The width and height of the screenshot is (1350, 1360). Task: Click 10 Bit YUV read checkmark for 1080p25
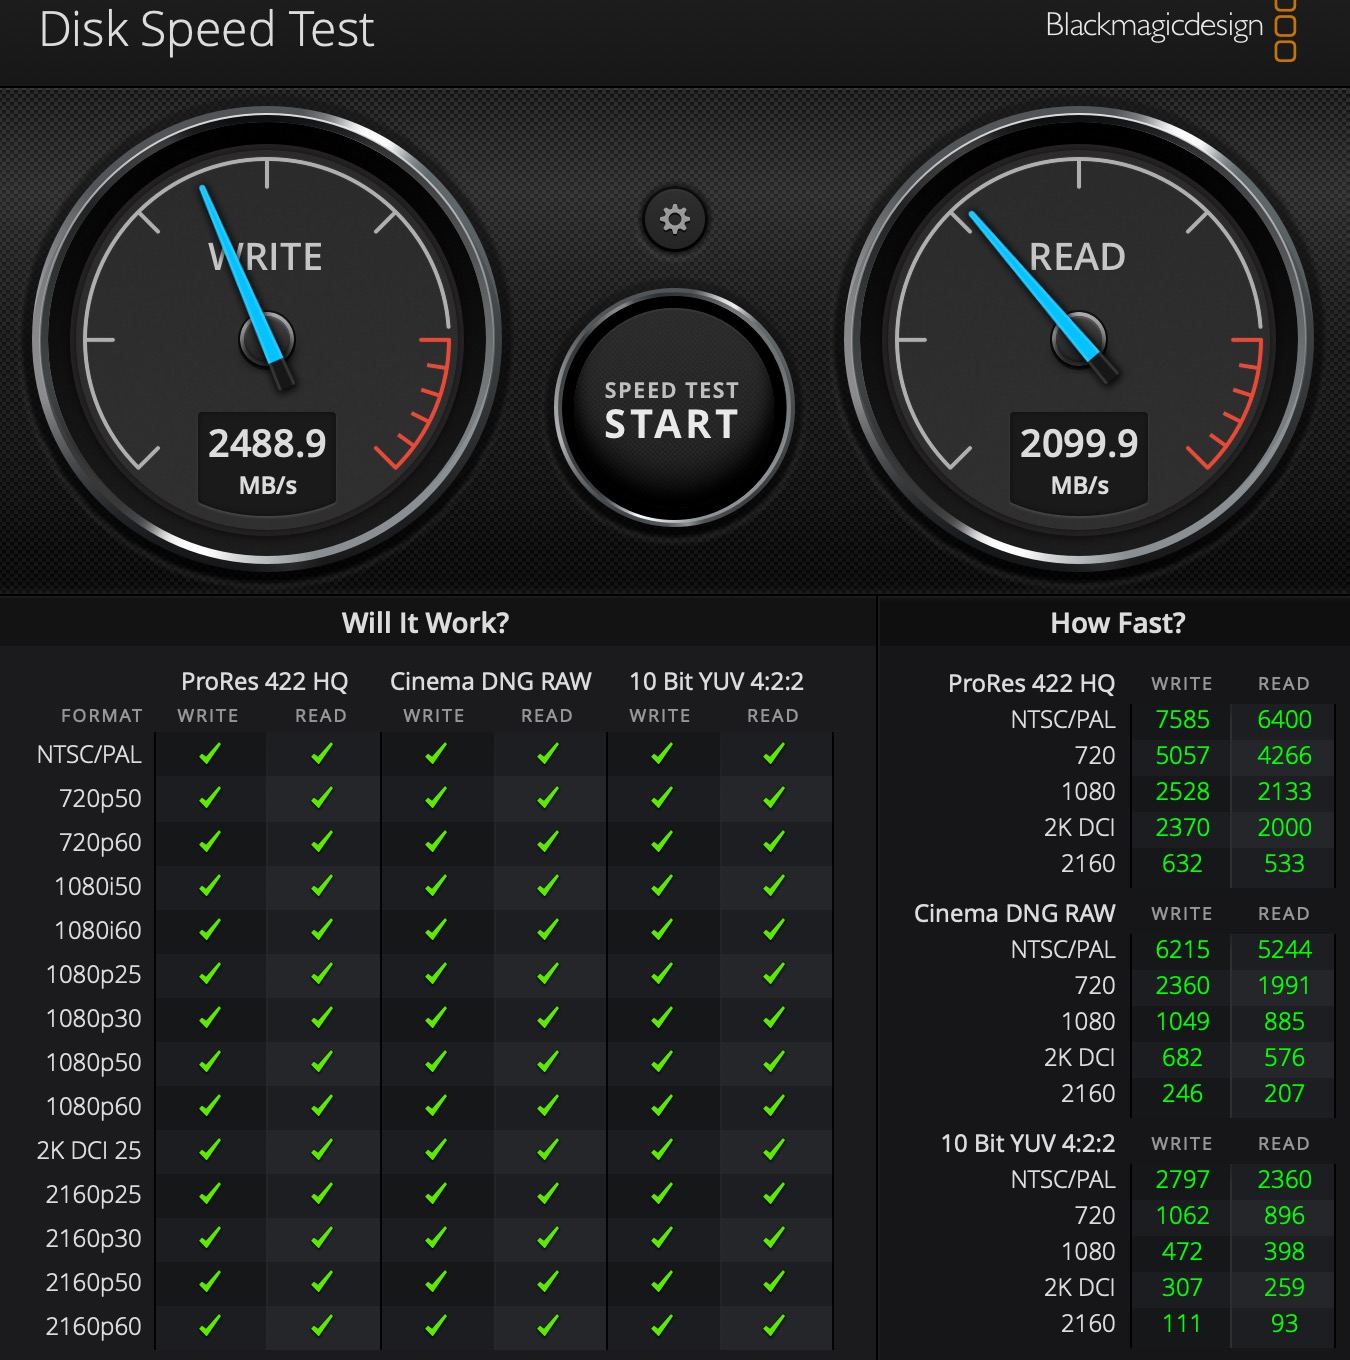[x=774, y=974]
